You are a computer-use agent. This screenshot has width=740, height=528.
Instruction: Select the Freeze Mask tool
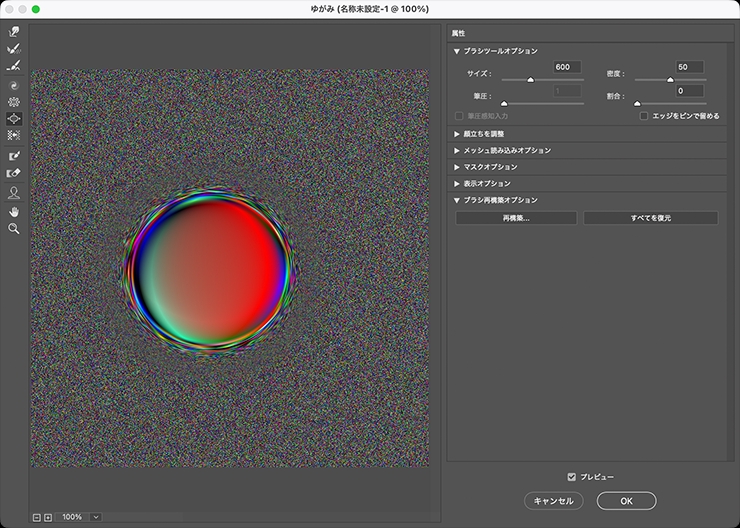point(14,156)
